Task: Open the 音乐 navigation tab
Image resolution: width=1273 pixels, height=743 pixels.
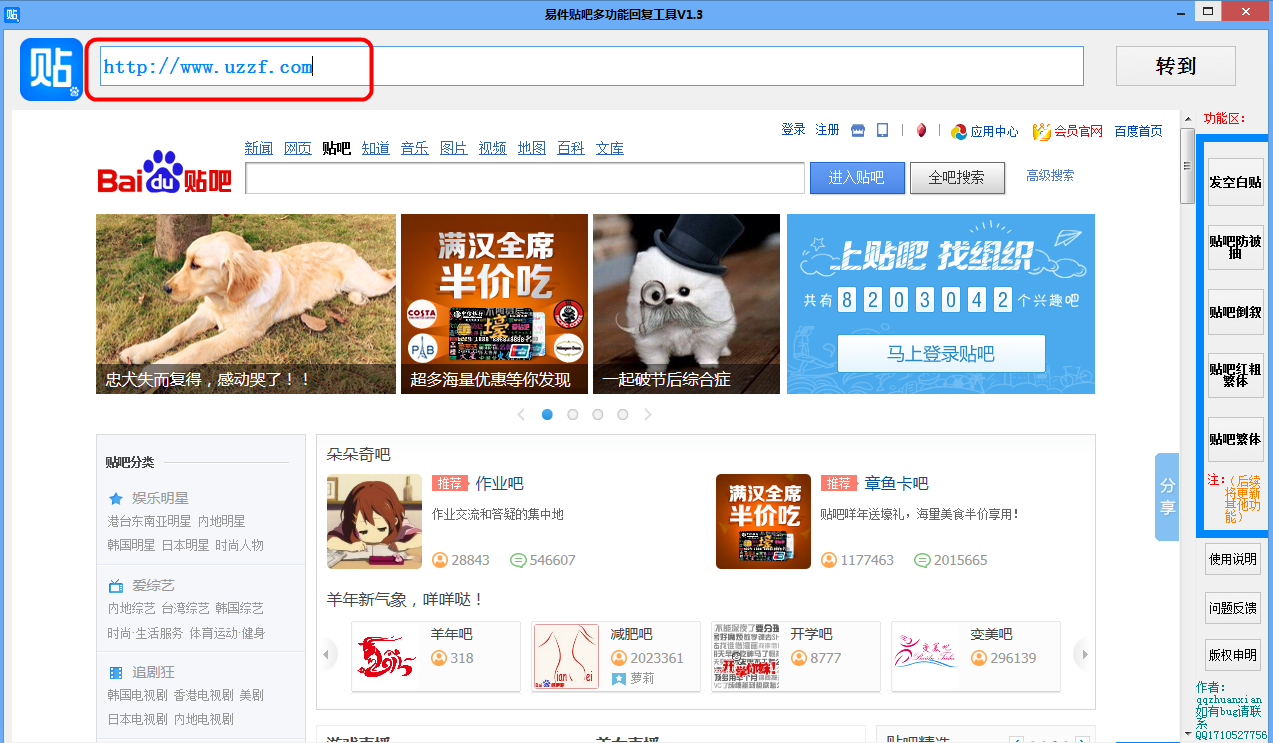Action: pyautogui.click(x=415, y=148)
